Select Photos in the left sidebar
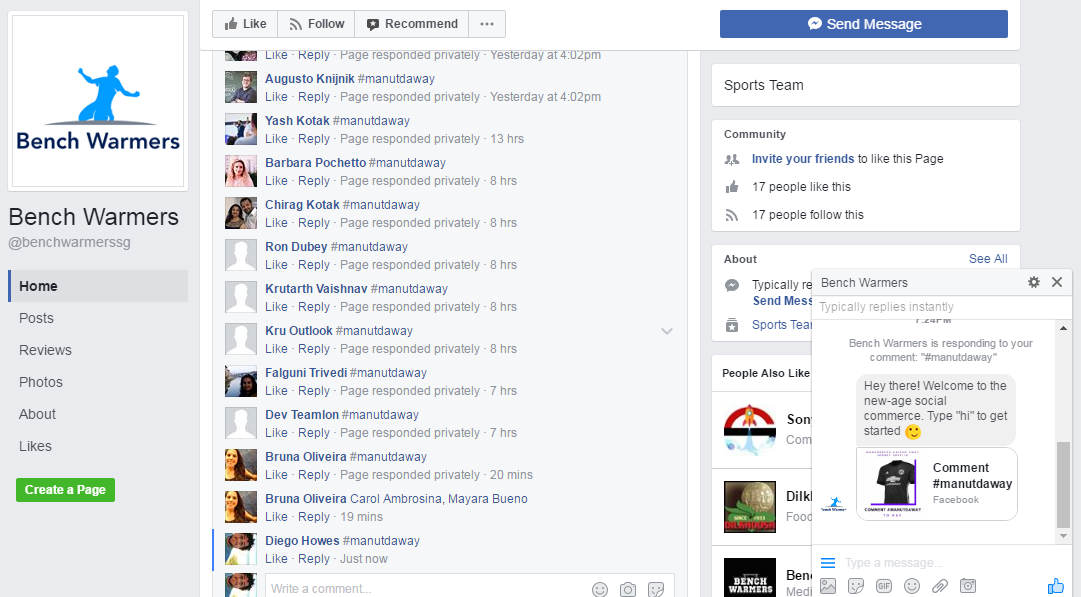The image size is (1081, 597). (x=41, y=382)
